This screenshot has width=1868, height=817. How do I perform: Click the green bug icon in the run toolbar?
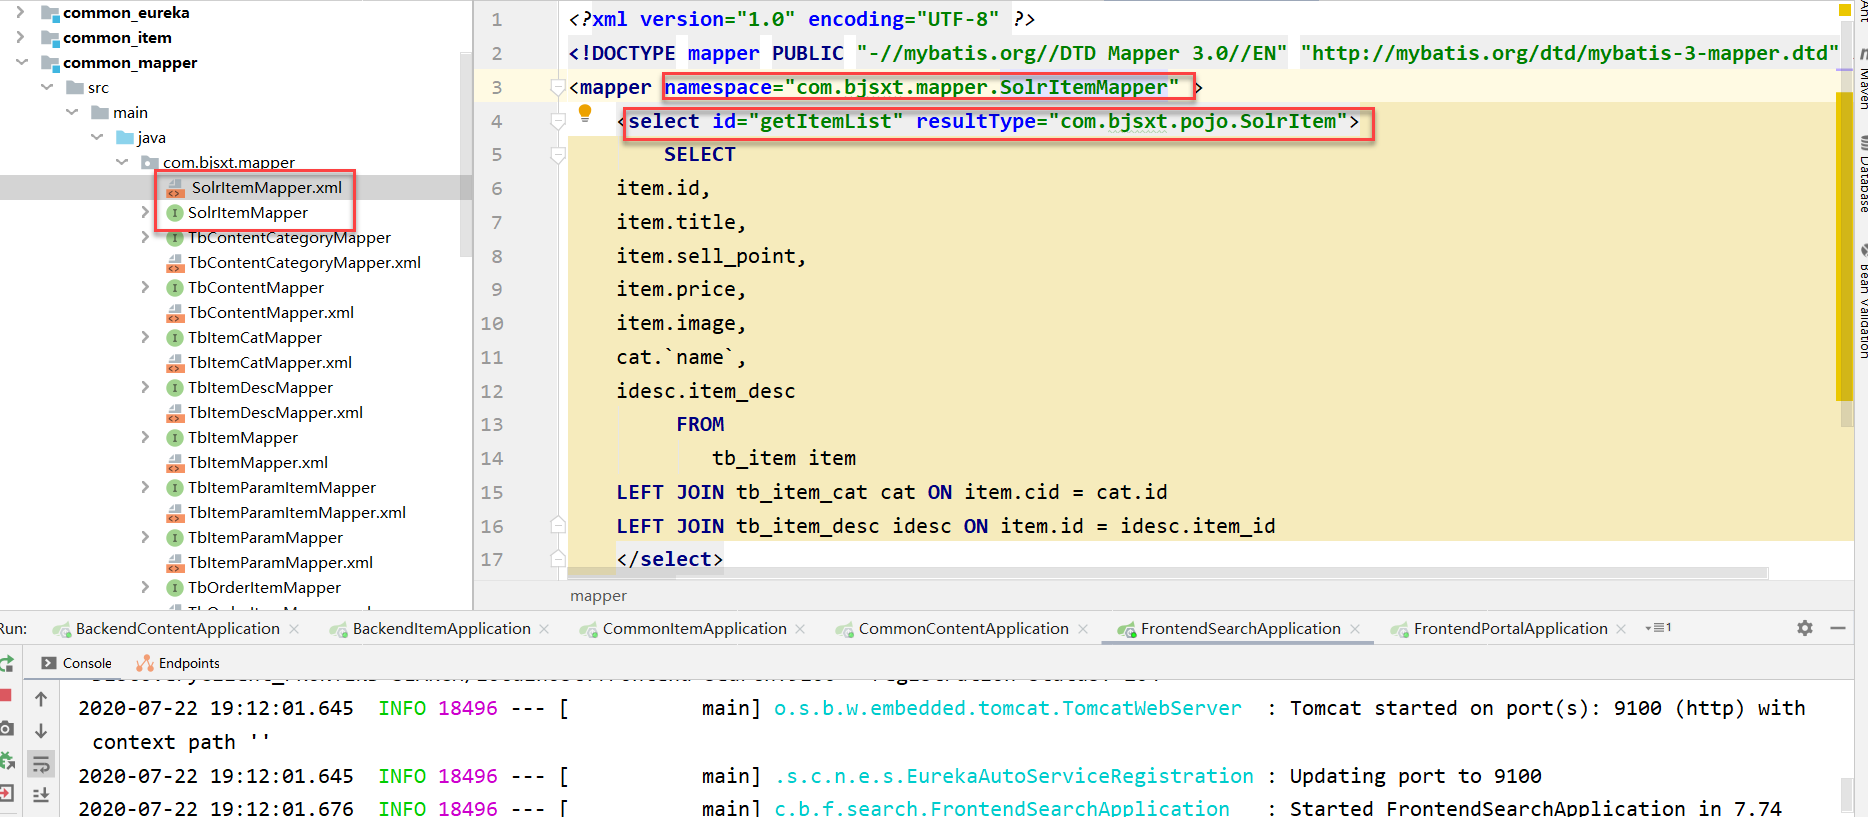[x=6, y=761]
